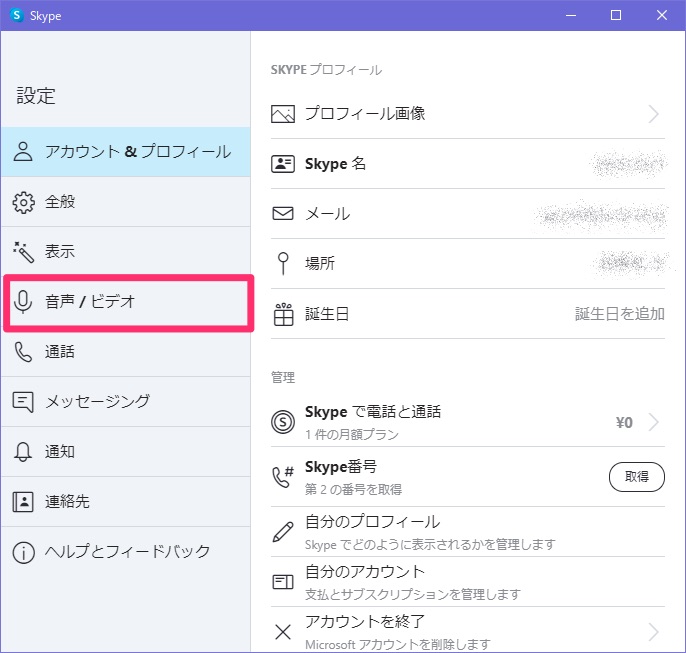
Task: Click the picture icon for プロフィール画像
Action: (x=283, y=114)
